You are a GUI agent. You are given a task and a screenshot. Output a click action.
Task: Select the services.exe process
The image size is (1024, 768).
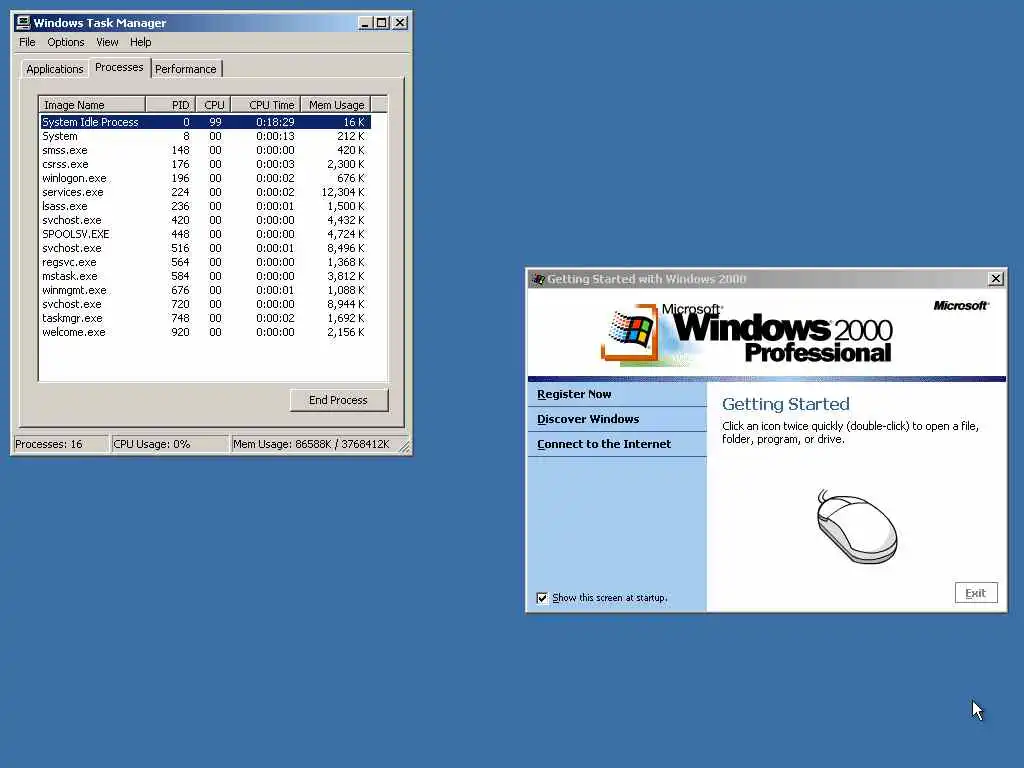point(205,192)
